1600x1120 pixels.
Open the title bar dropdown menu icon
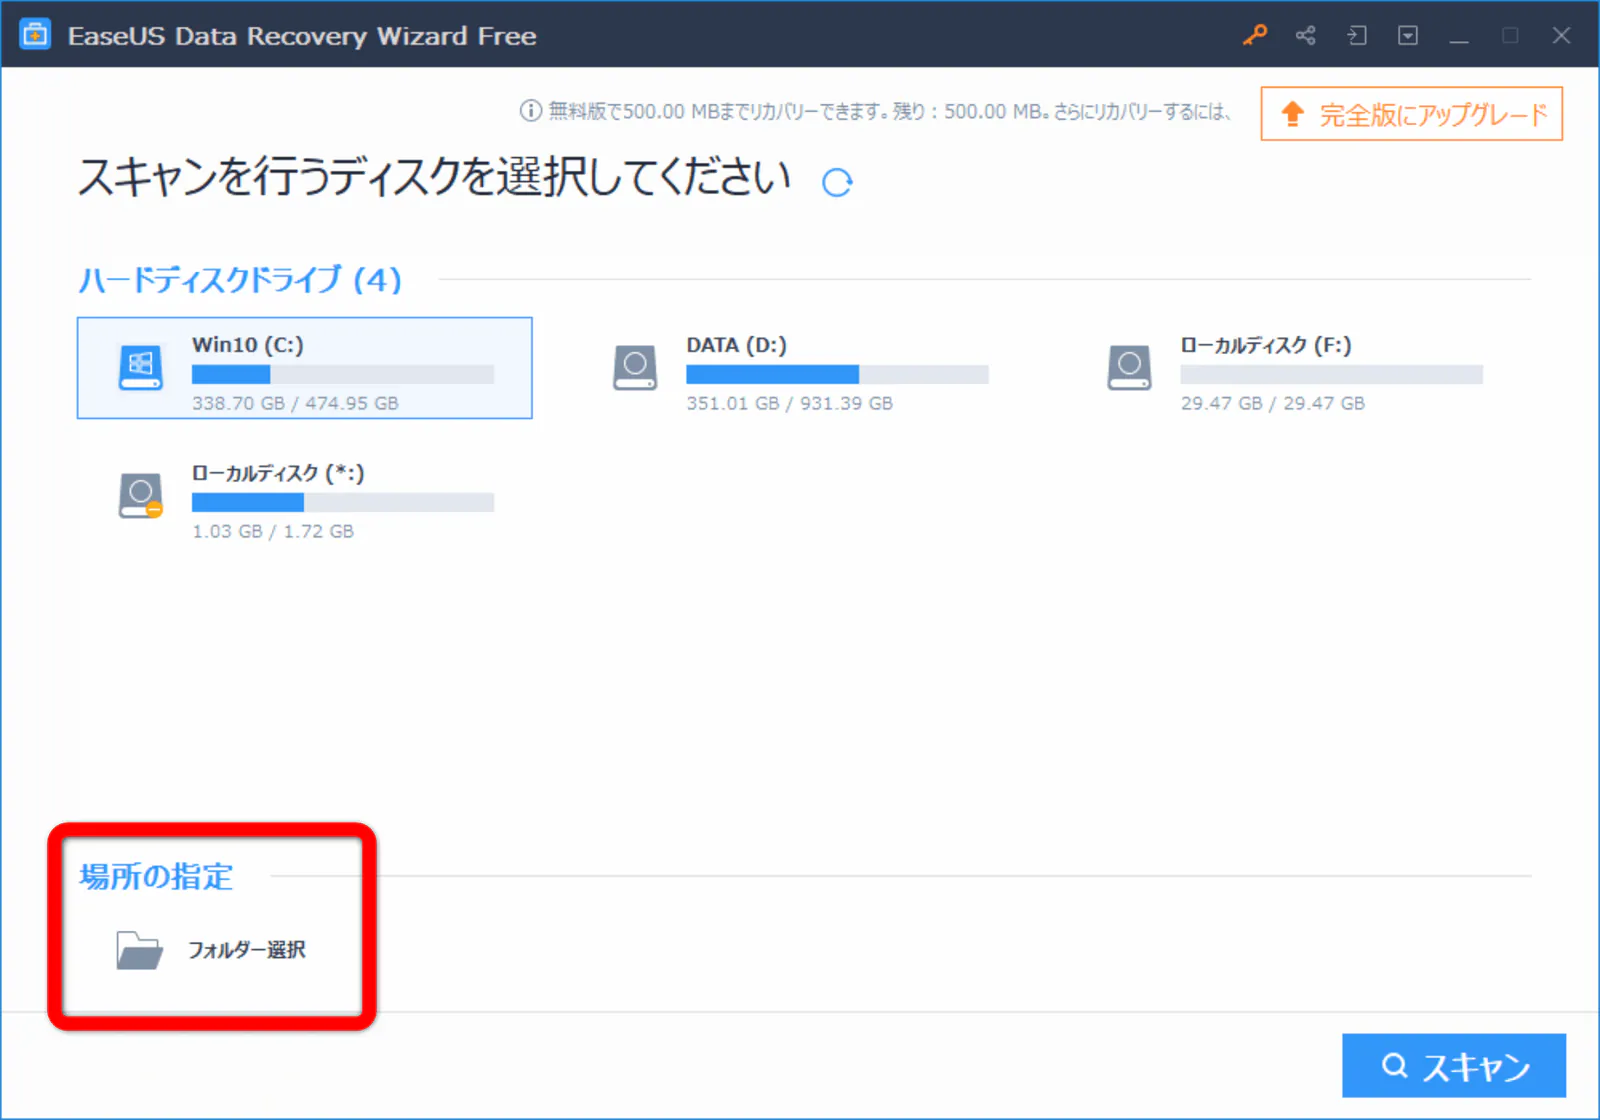click(1407, 35)
